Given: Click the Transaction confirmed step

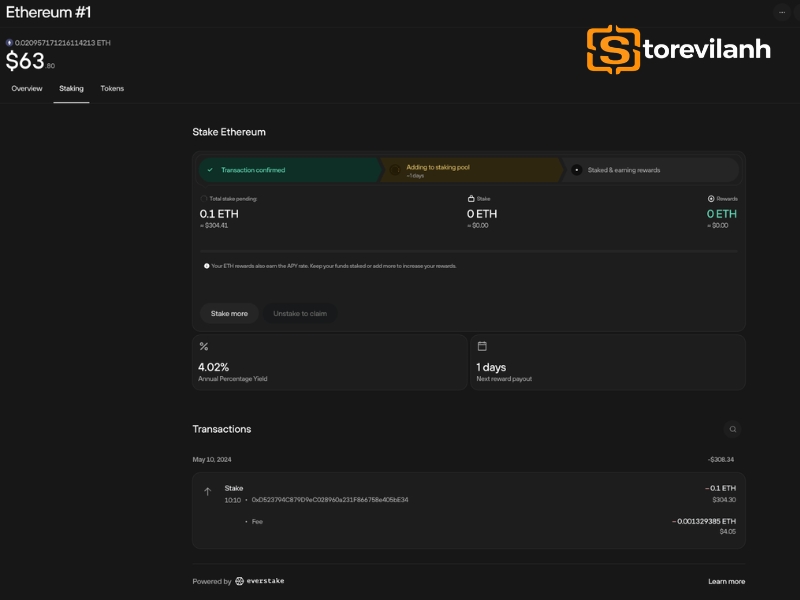Looking at the screenshot, I should pyautogui.click(x=290, y=170).
